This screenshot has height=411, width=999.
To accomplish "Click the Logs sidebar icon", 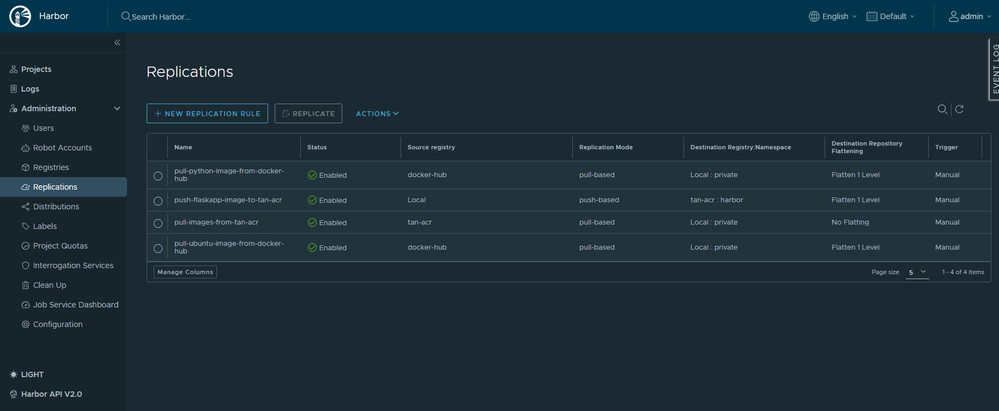I will click(14, 89).
